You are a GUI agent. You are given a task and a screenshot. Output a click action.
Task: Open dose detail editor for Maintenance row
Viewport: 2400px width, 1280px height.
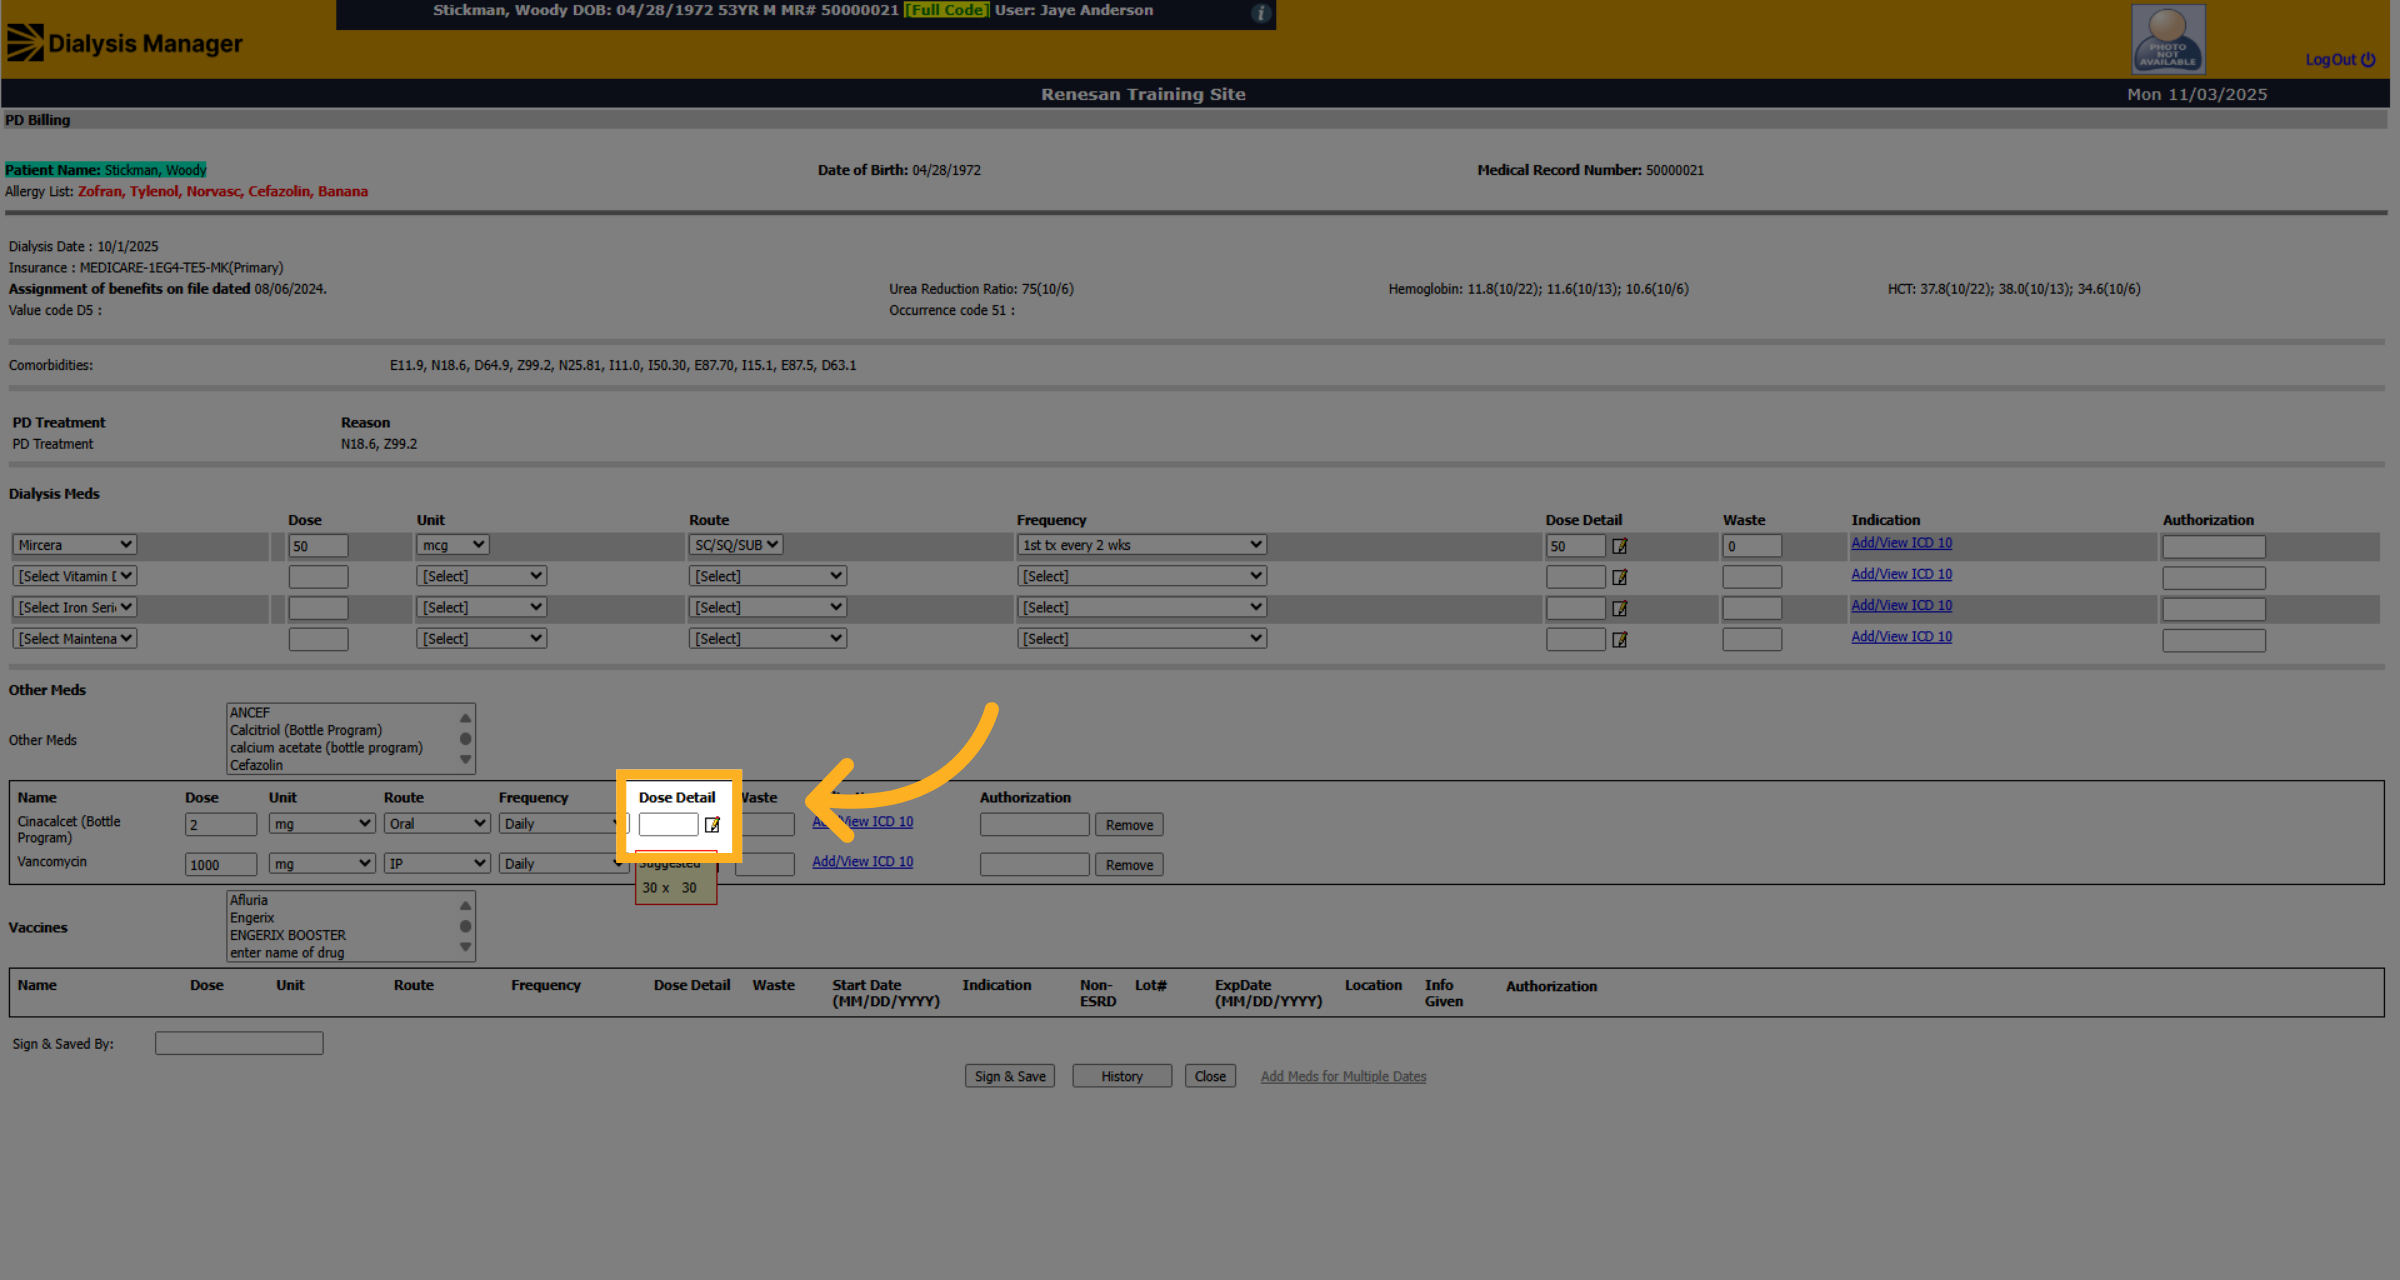[x=1620, y=639]
